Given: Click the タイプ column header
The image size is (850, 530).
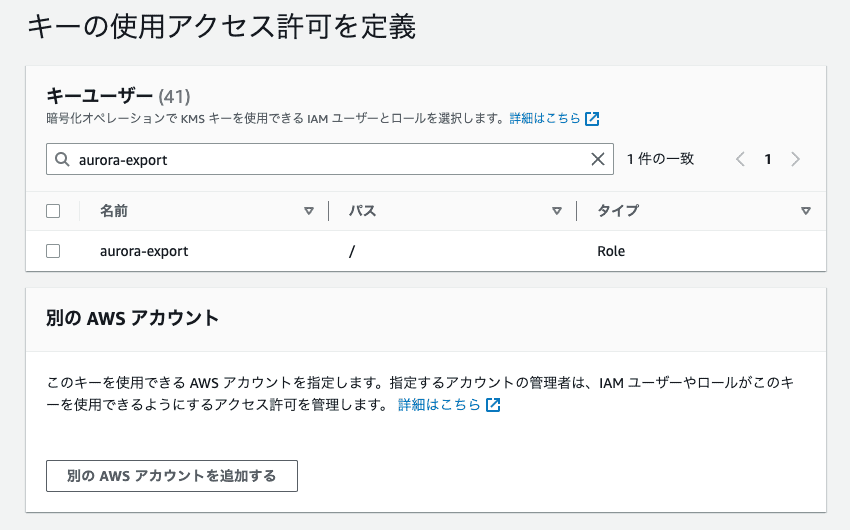Looking at the screenshot, I should pyautogui.click(x=618, y=211).
